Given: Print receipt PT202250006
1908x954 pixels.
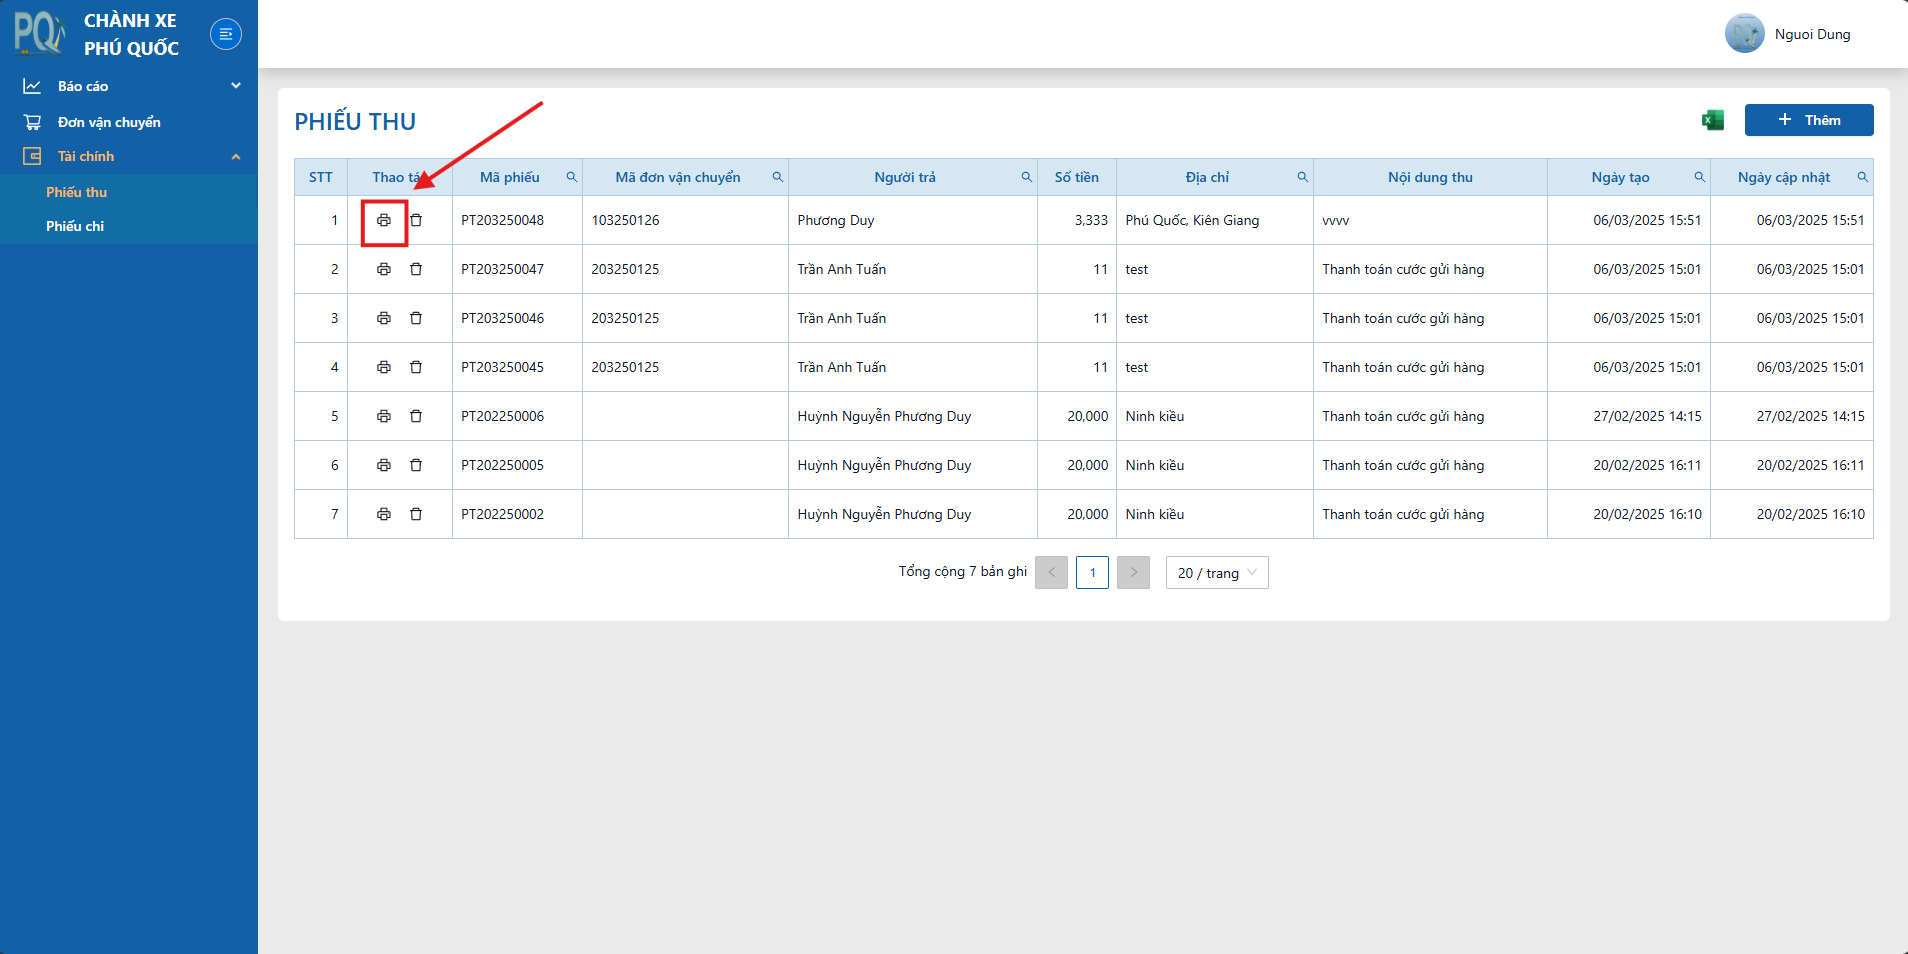Looking at the screenshot, I should [x=384, y=416].
